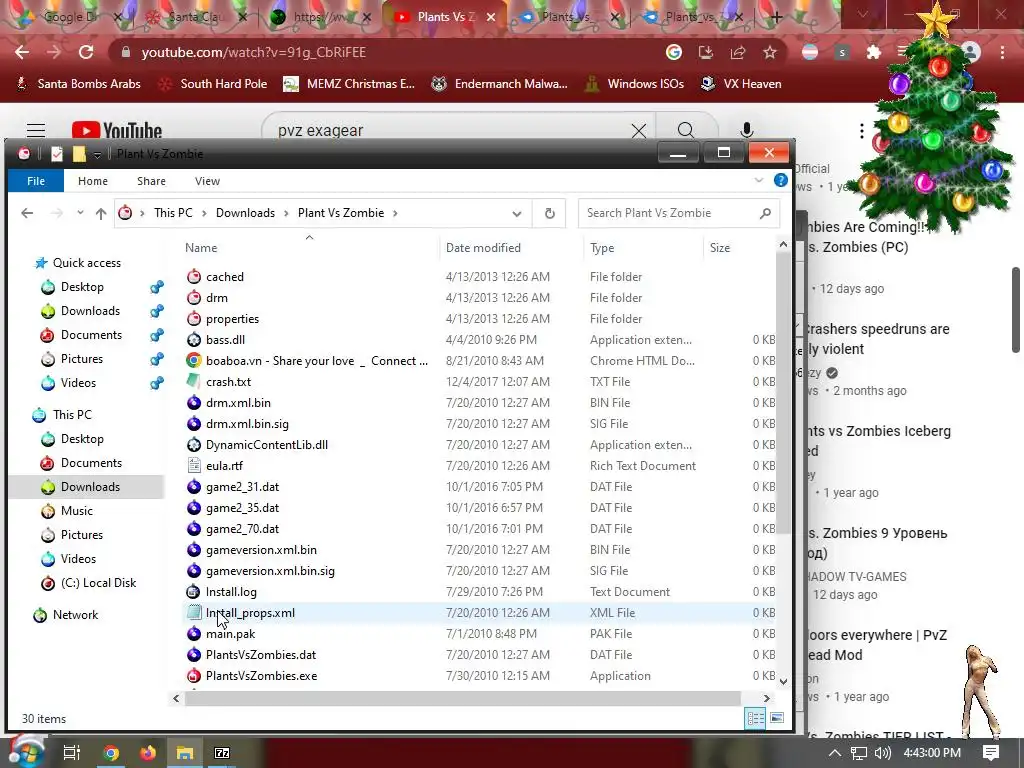
Task: Open the VX Heaven bookmark
Action: 741,84
